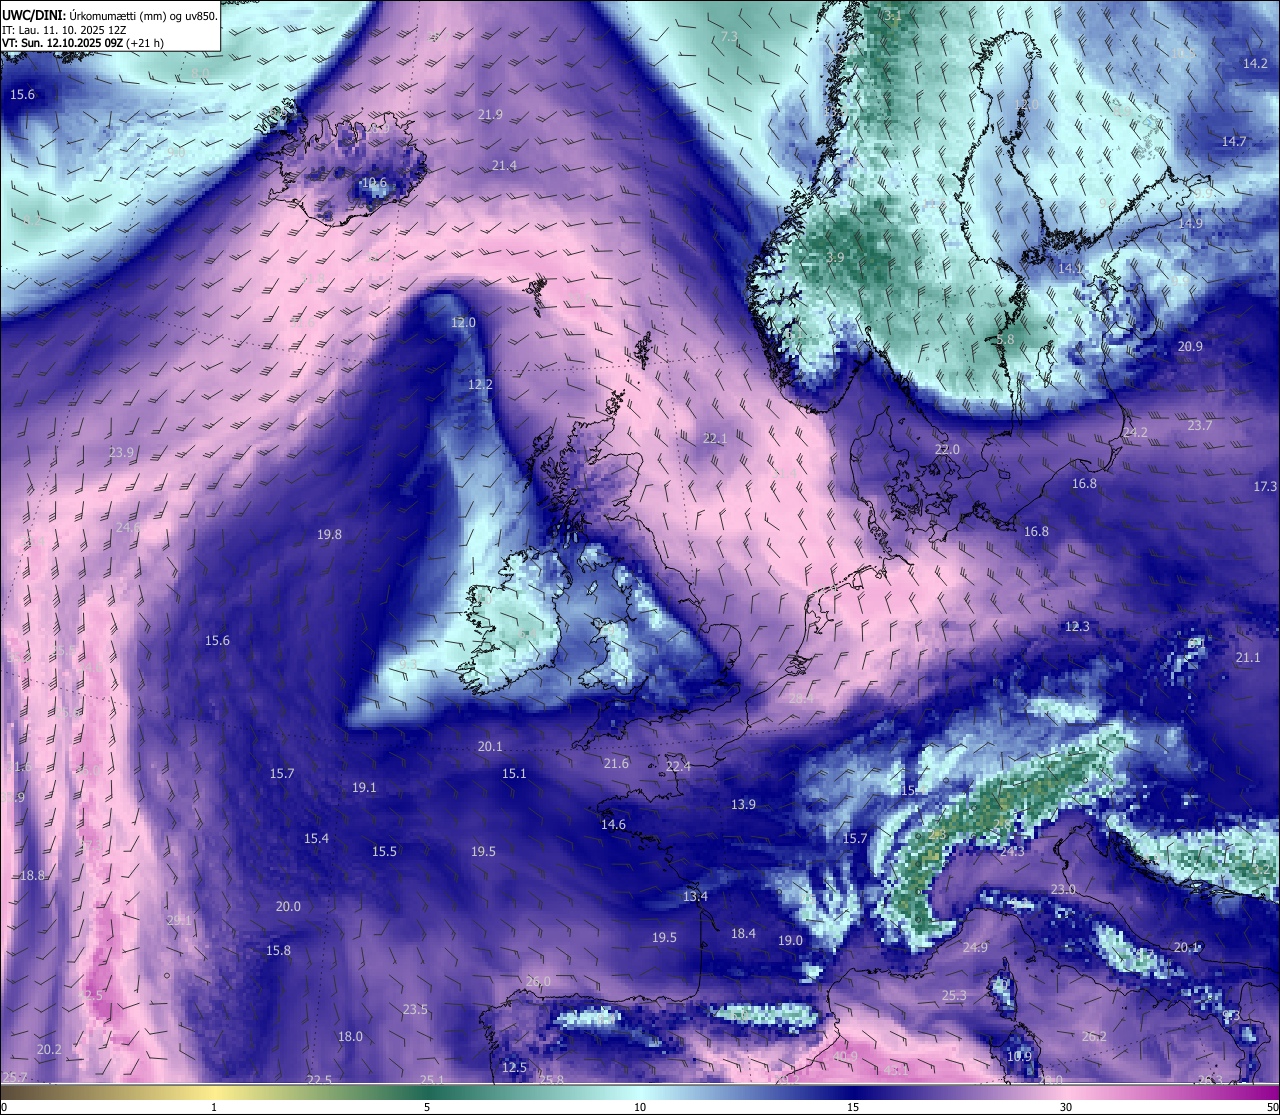
Task: Click the 15.4 value label
Action: (316, 839)
